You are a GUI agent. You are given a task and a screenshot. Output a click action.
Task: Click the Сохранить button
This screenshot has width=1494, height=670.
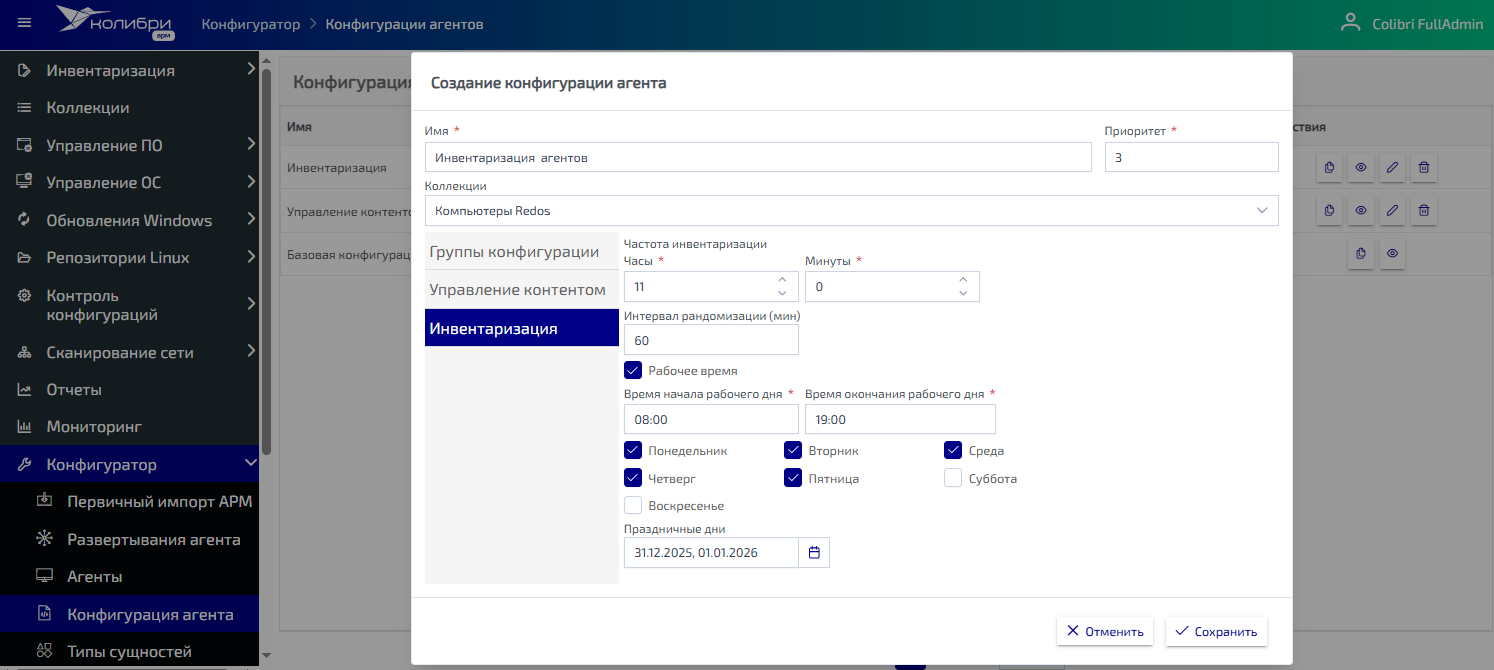(1216, 631)
